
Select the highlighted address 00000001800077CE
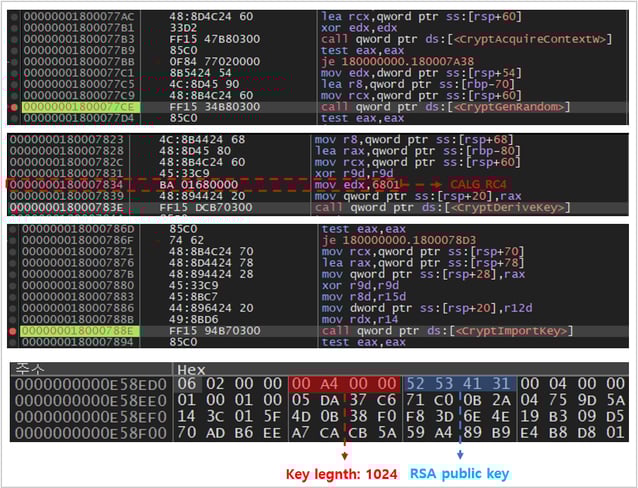[81, 107]
